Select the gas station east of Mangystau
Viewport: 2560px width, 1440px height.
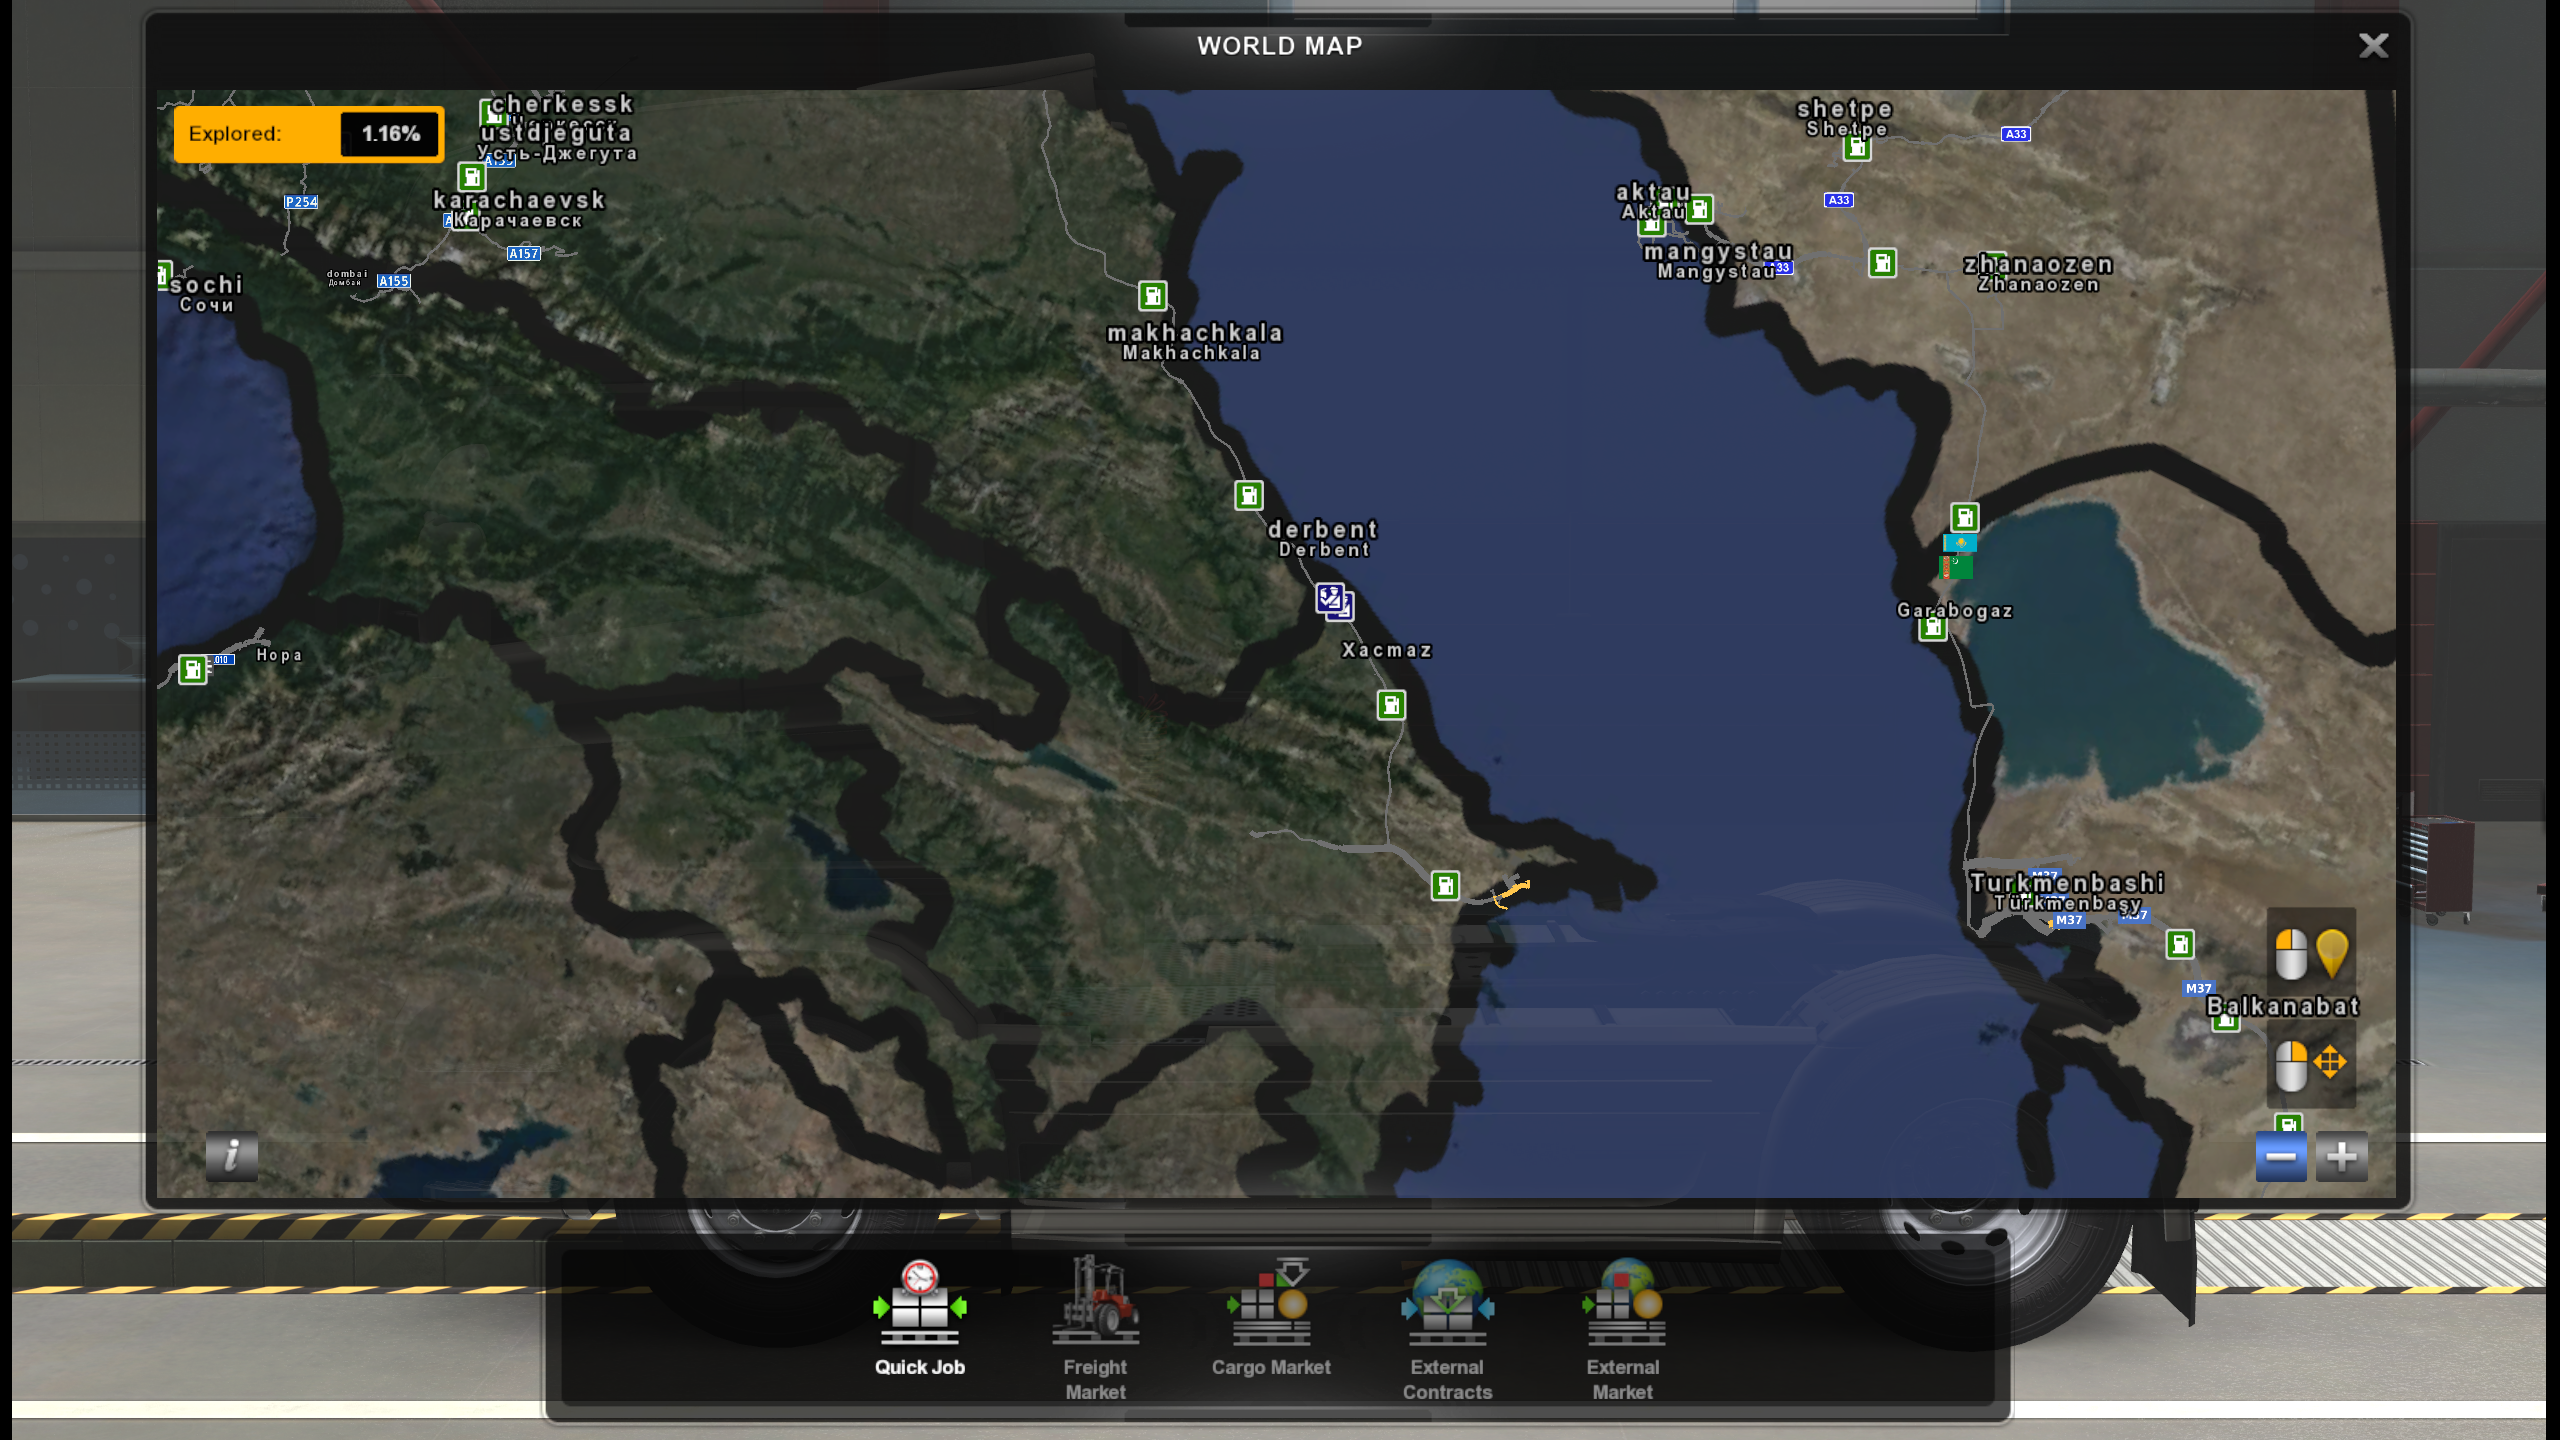[1882, 263]
